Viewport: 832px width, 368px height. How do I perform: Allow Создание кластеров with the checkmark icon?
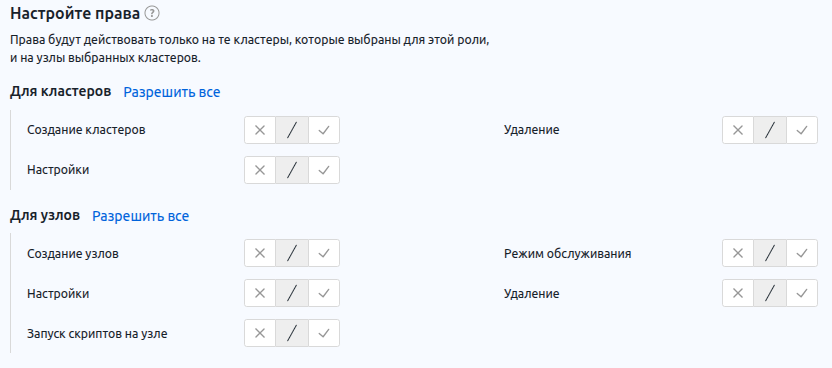pos(324,130)
